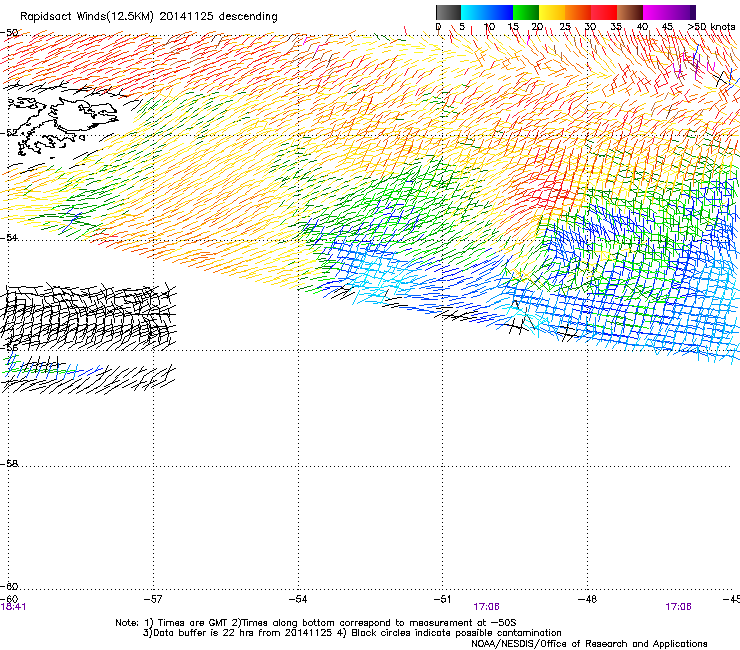Image resolution: width=740 pixels, height=650 pixels.
Task: Click the green 15–20 knots legend segment
Action: tap(526, 12)
